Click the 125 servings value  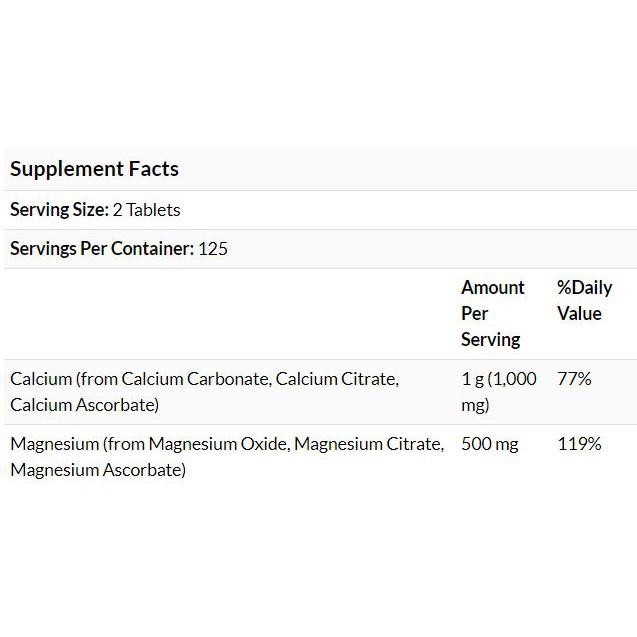213,249
